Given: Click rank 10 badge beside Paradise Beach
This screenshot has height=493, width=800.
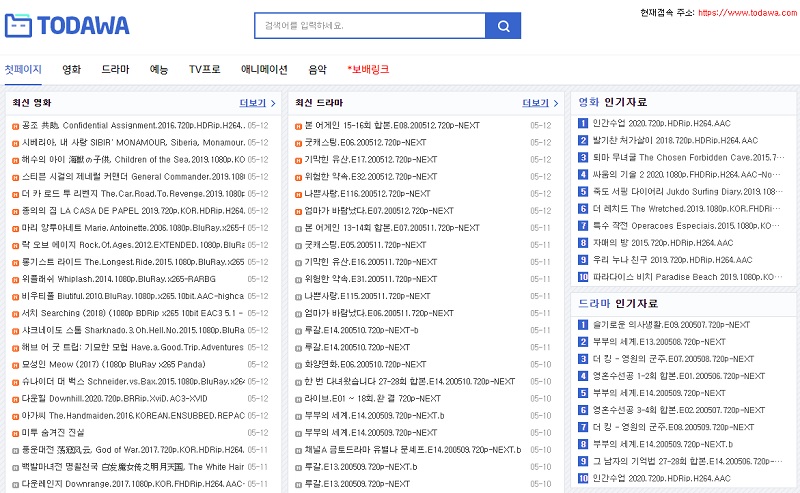Looking at the screenshot, I should (x=583, y=277).
